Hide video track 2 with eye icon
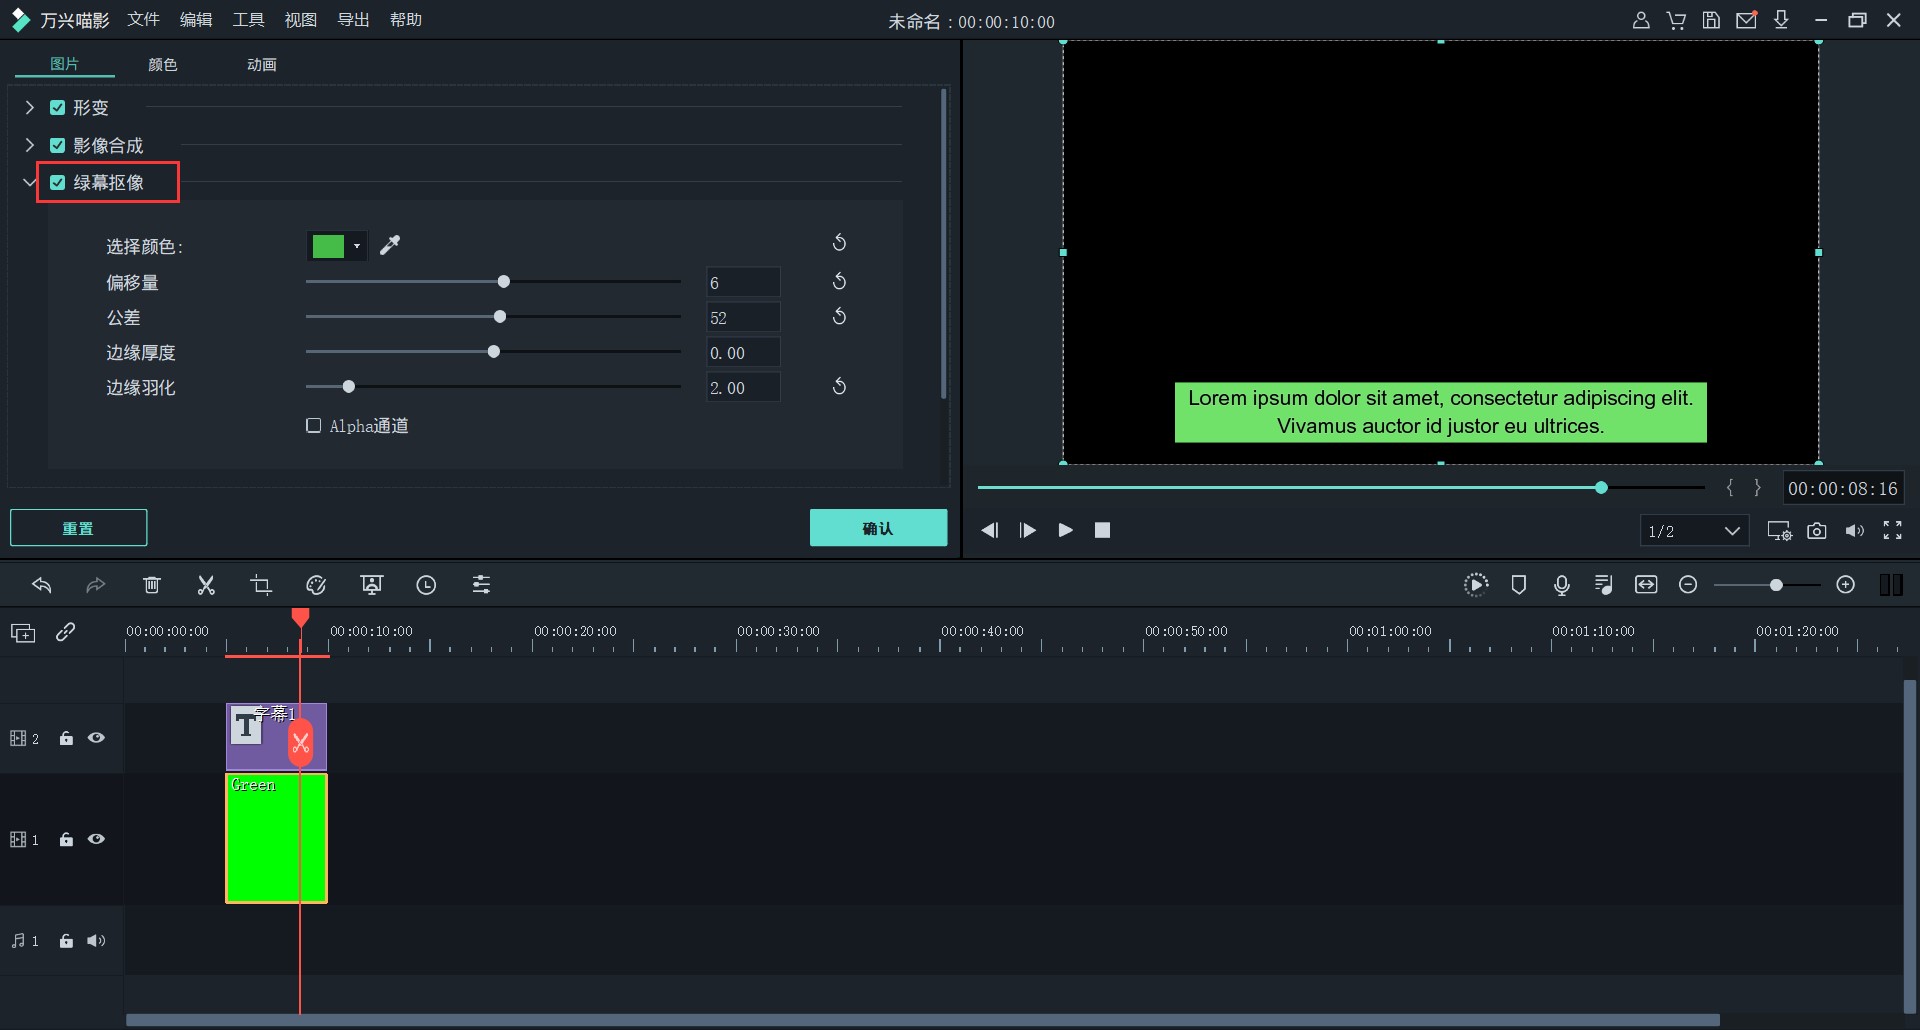This screenshot has height=1030, width=1920. pos(96,738)
